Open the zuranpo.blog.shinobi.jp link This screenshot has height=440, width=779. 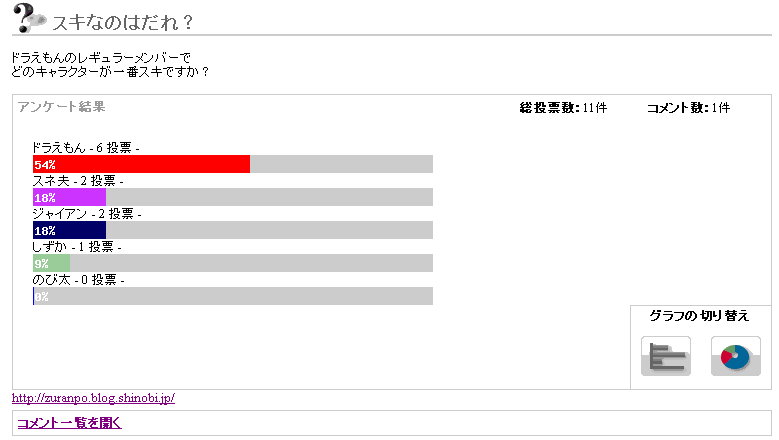(x=93, y=398)
